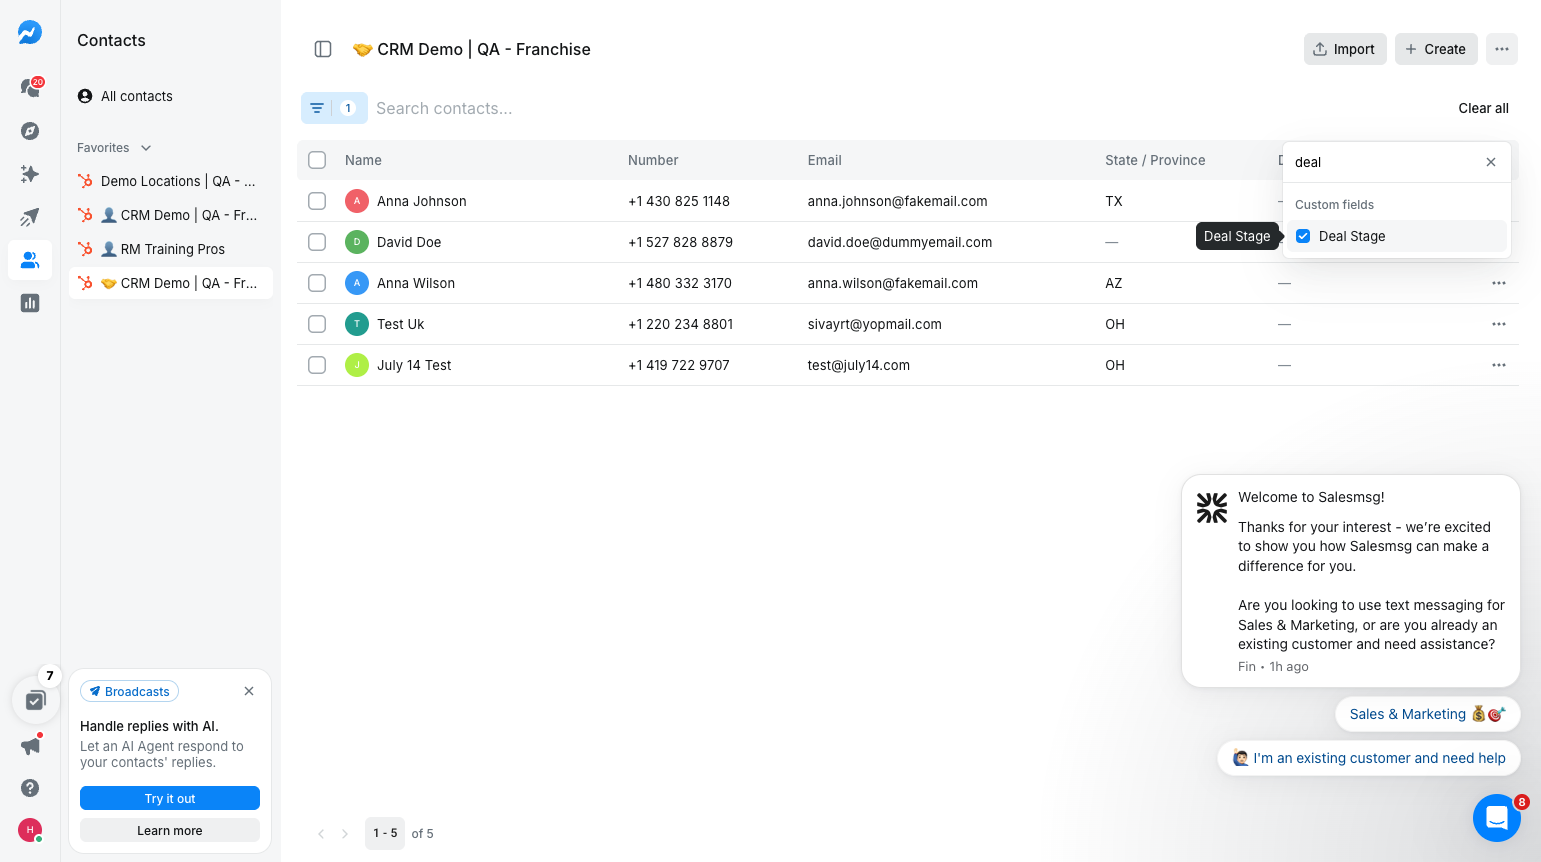
Task: Open the three-dot menu beside Create
Action: (x=1502, y=49)
